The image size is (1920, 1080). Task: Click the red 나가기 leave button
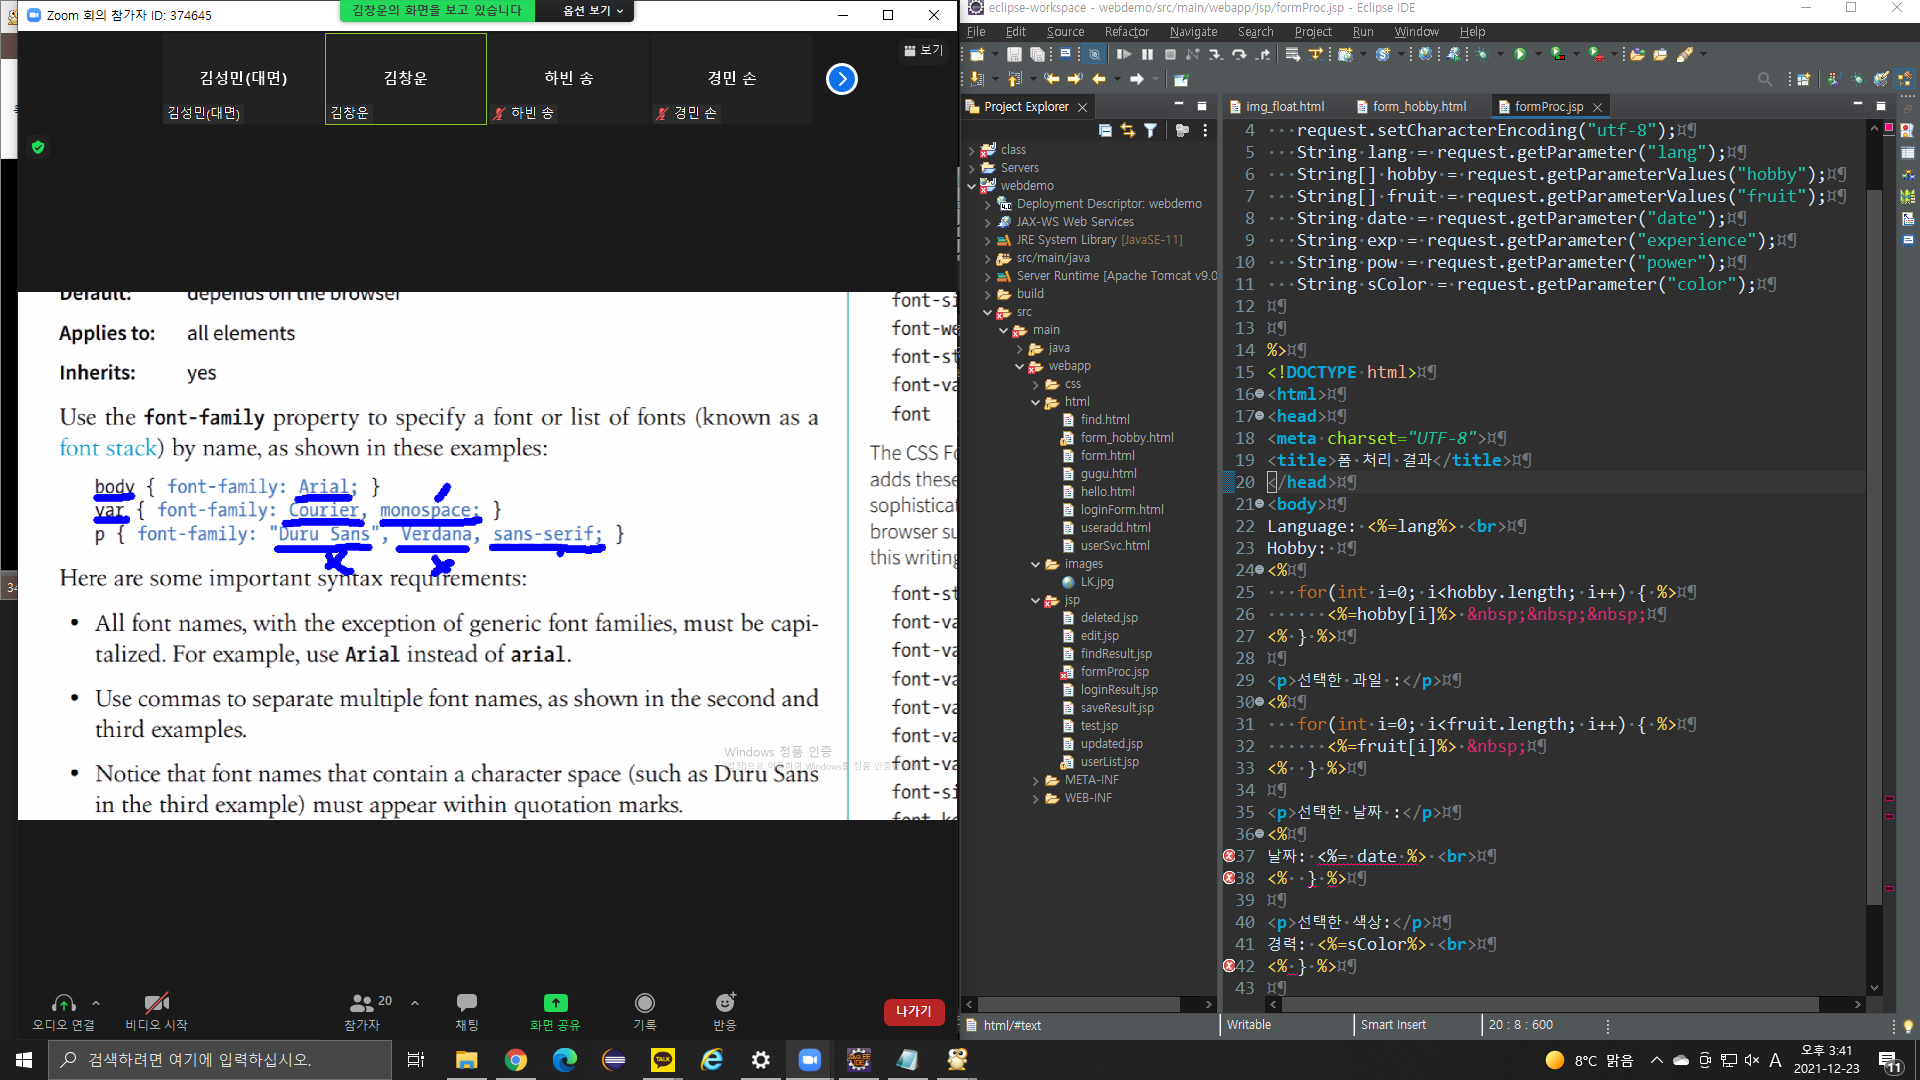click(913, 1011)
